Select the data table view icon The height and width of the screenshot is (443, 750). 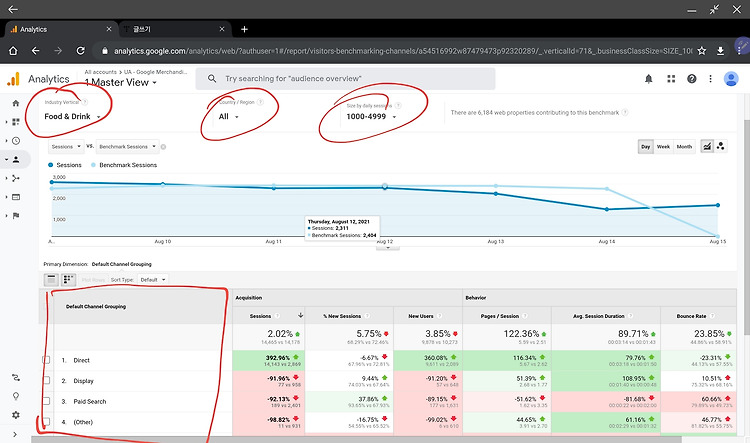[x=51, y=279]
